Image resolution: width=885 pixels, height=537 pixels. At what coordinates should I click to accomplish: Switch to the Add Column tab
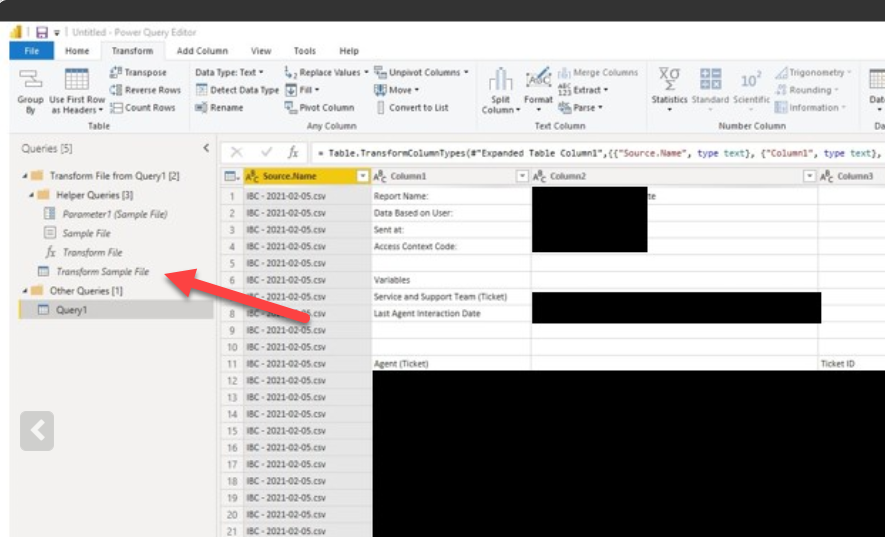pyautogui.click(x=202, y=51)
